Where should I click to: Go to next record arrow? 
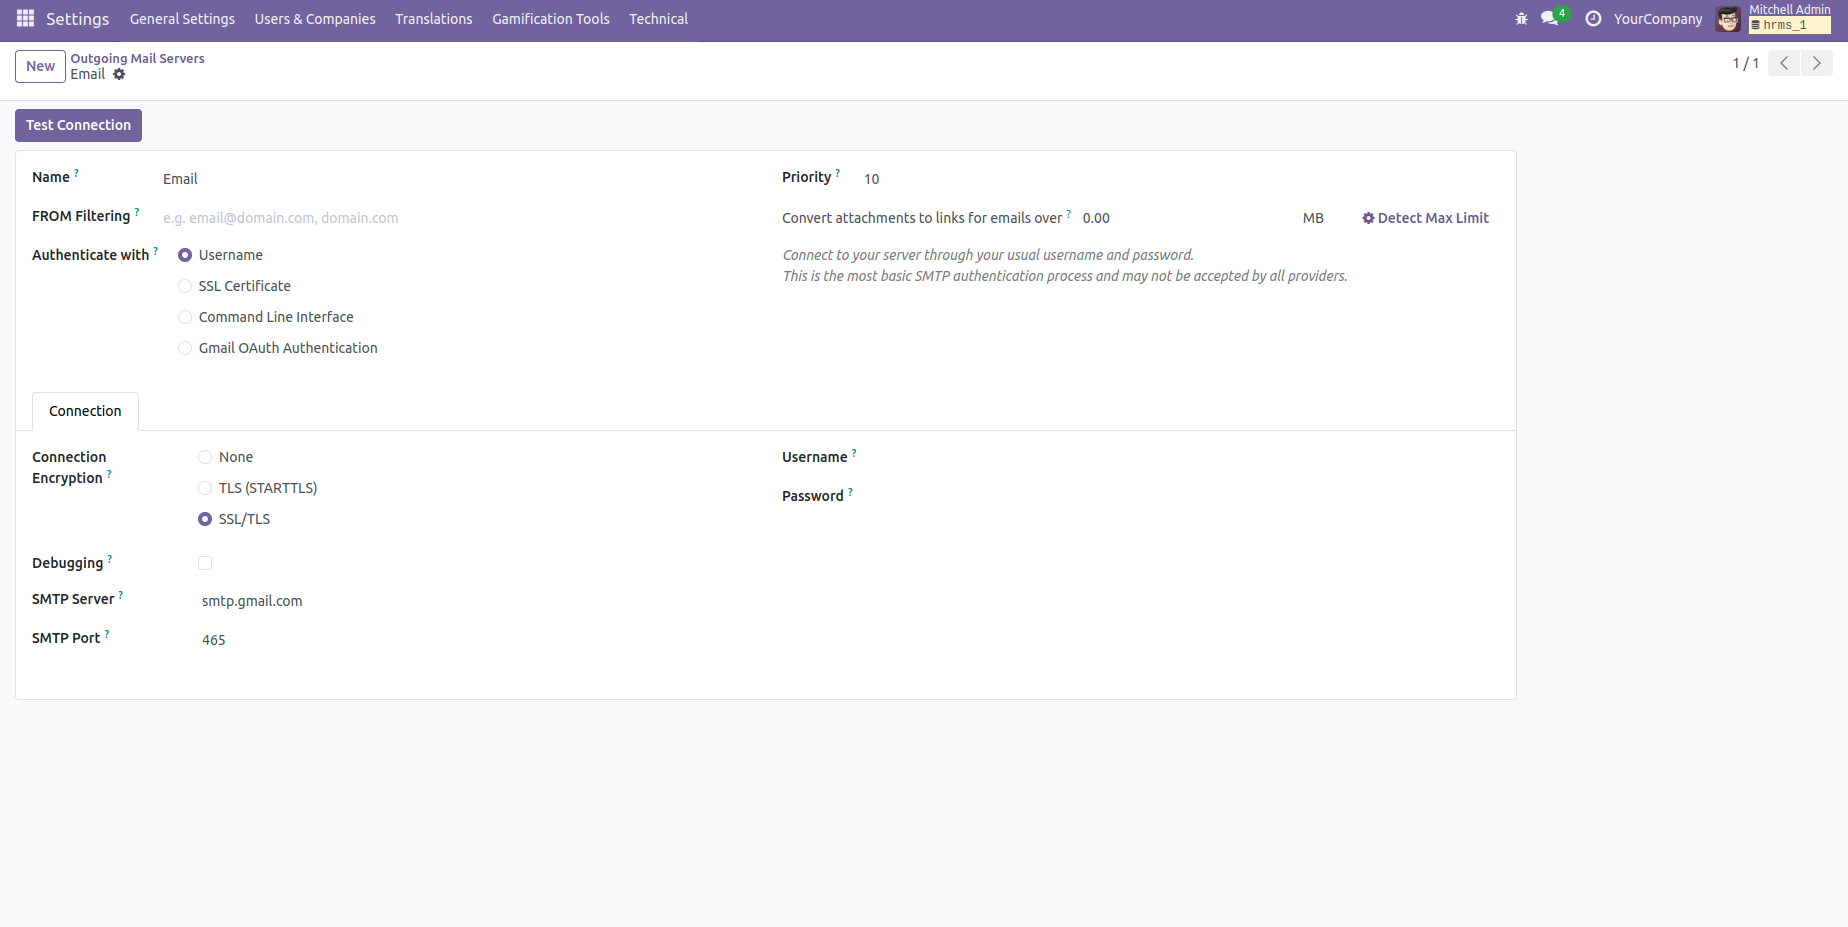tap(1816, 63)
